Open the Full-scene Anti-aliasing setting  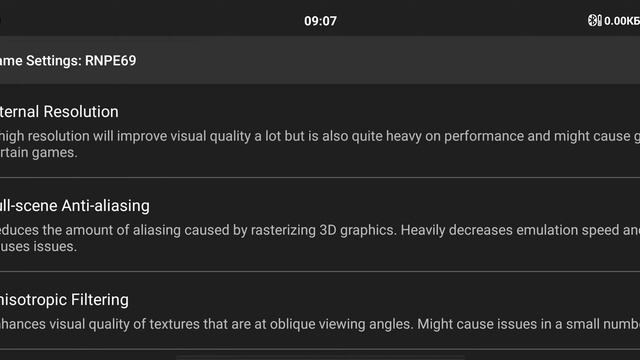click(320, 225)
